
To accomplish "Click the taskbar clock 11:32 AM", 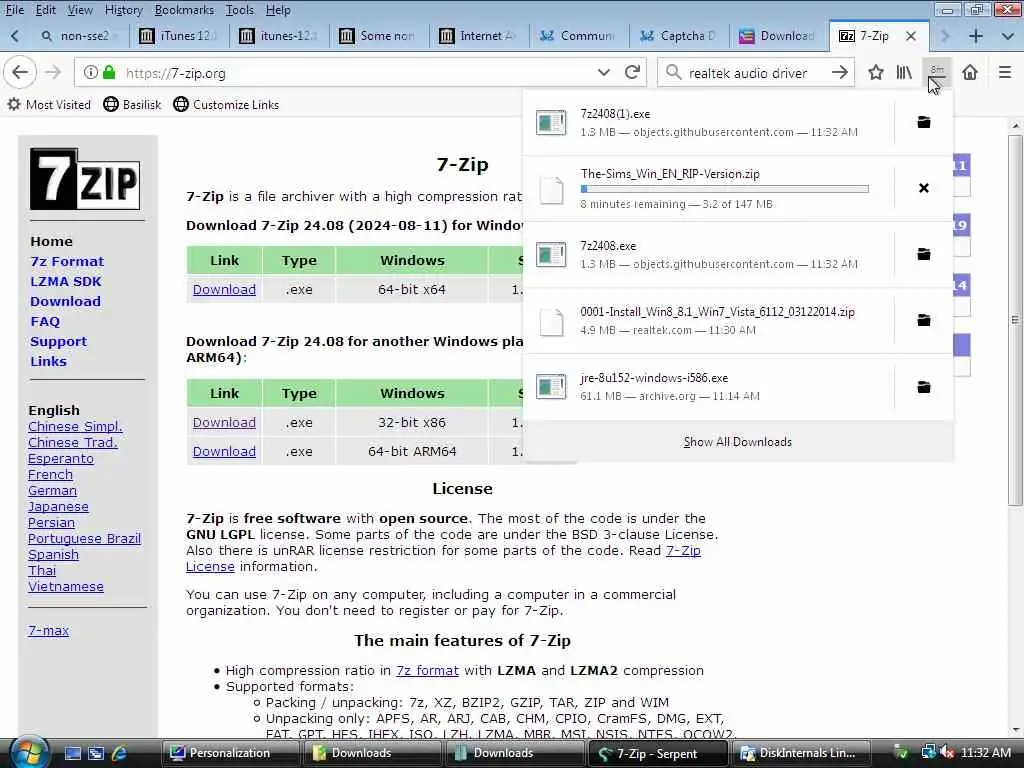I will [x=986, y=753].
